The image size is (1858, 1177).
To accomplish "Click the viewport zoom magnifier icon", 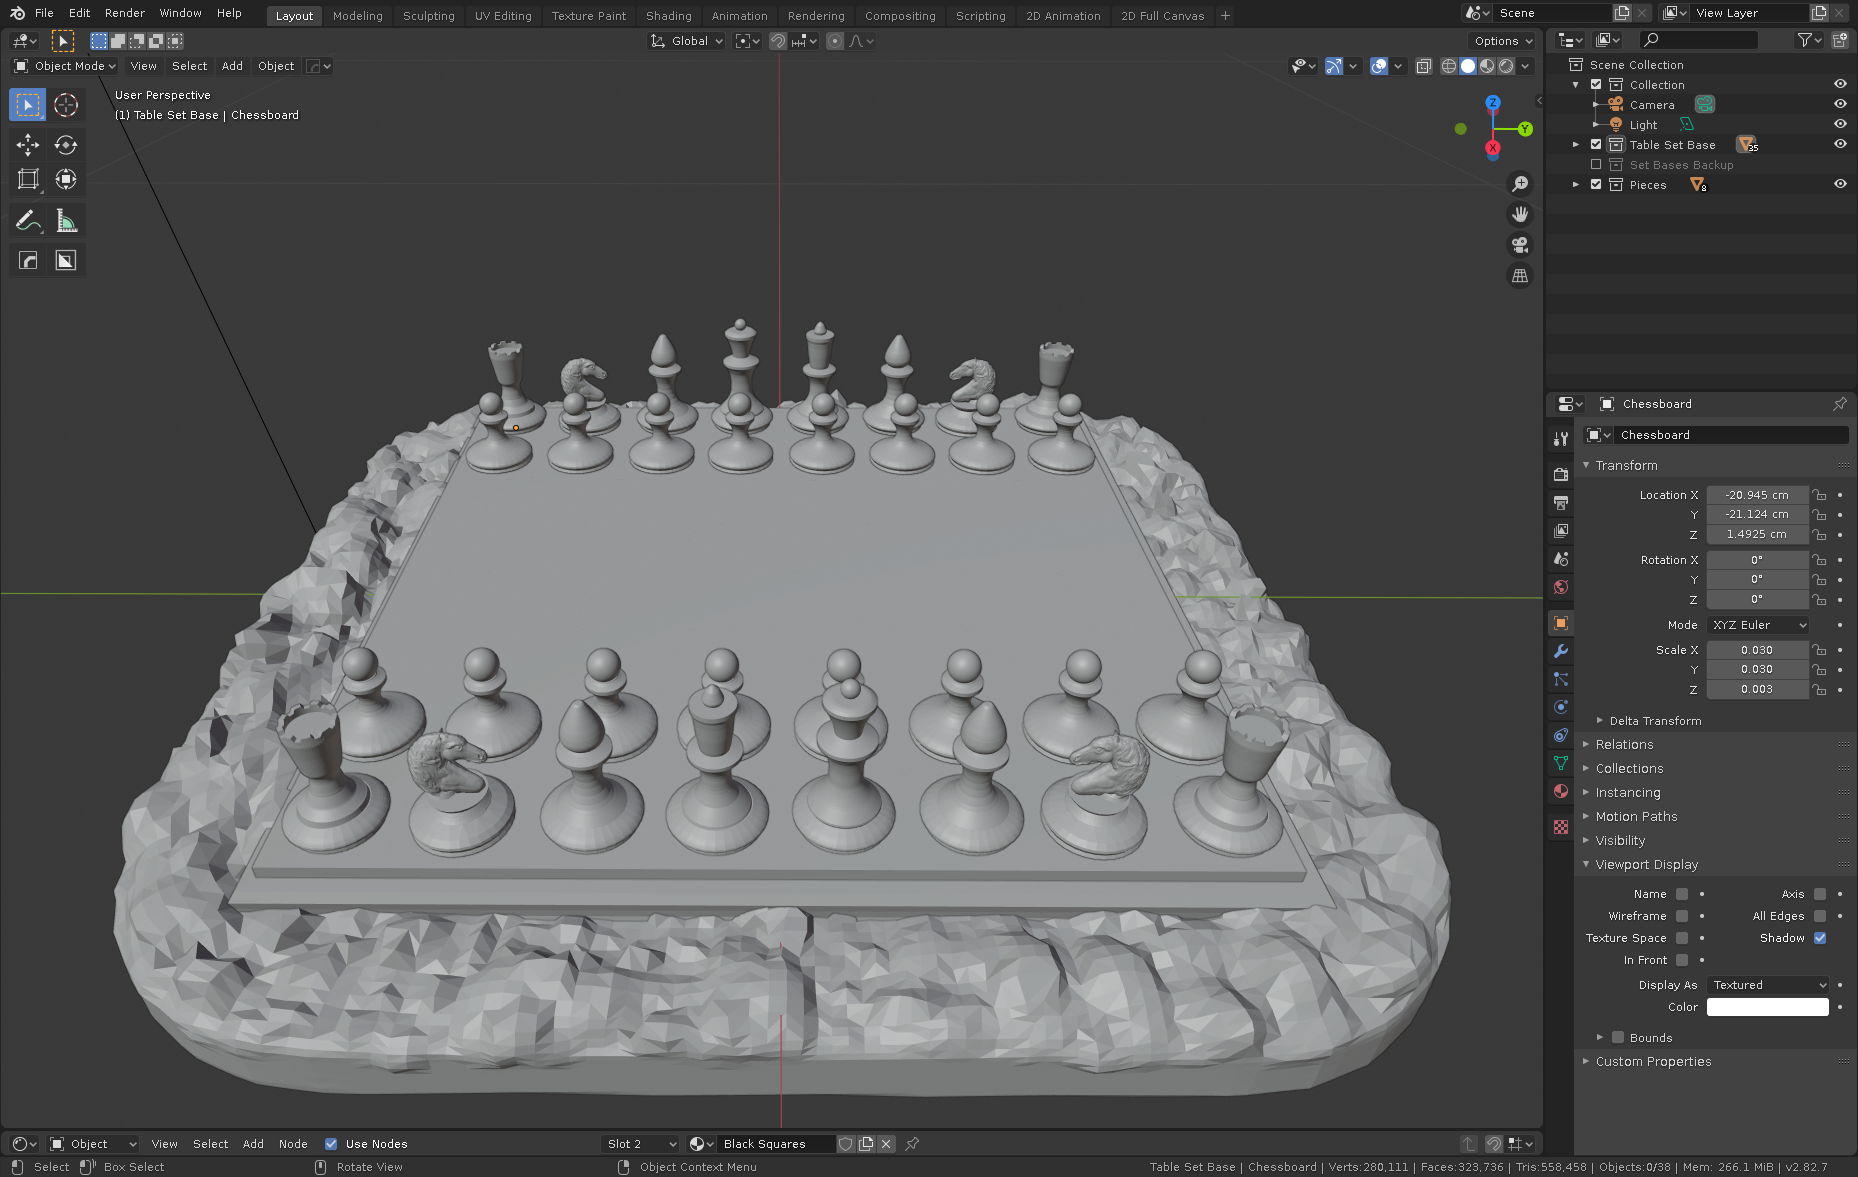I will coord(1520,184).
